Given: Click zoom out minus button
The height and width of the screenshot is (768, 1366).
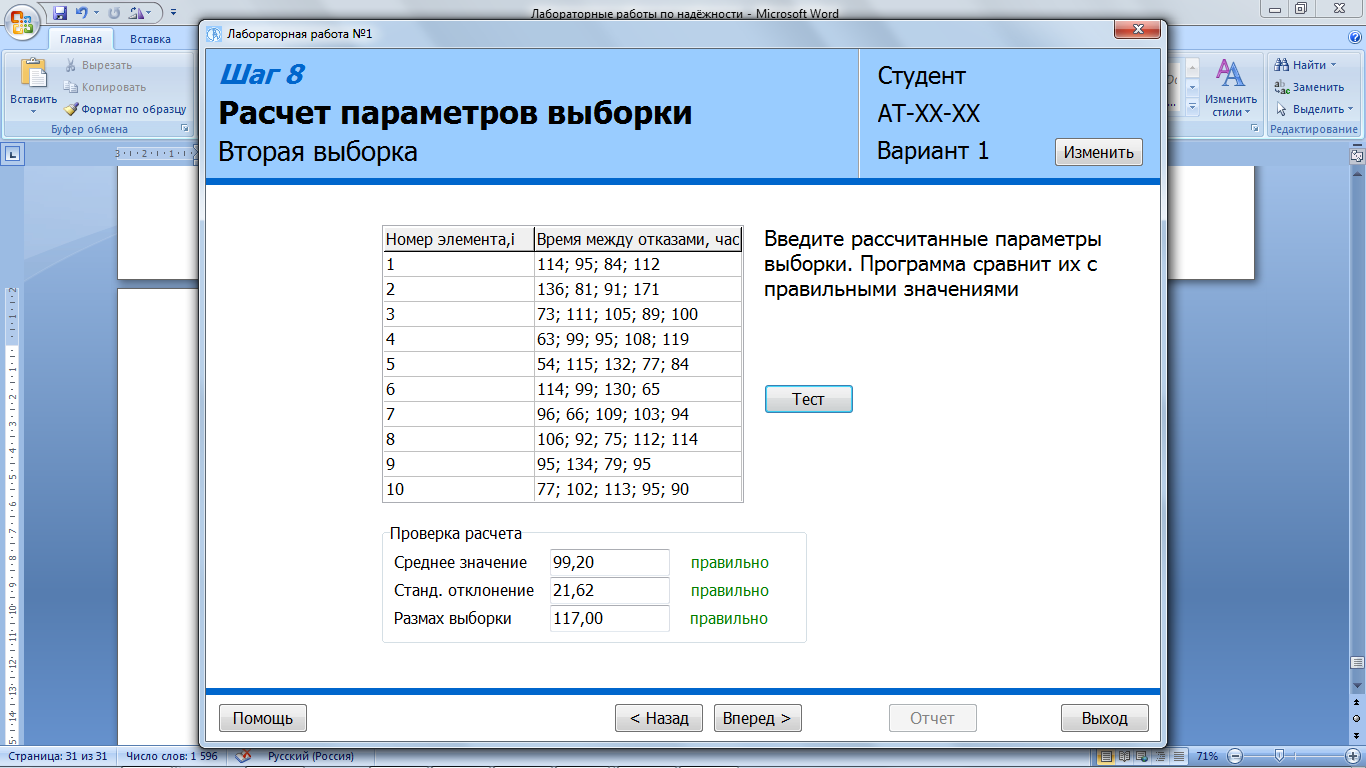Looking at the screenshot, I should coord(1235,756).
